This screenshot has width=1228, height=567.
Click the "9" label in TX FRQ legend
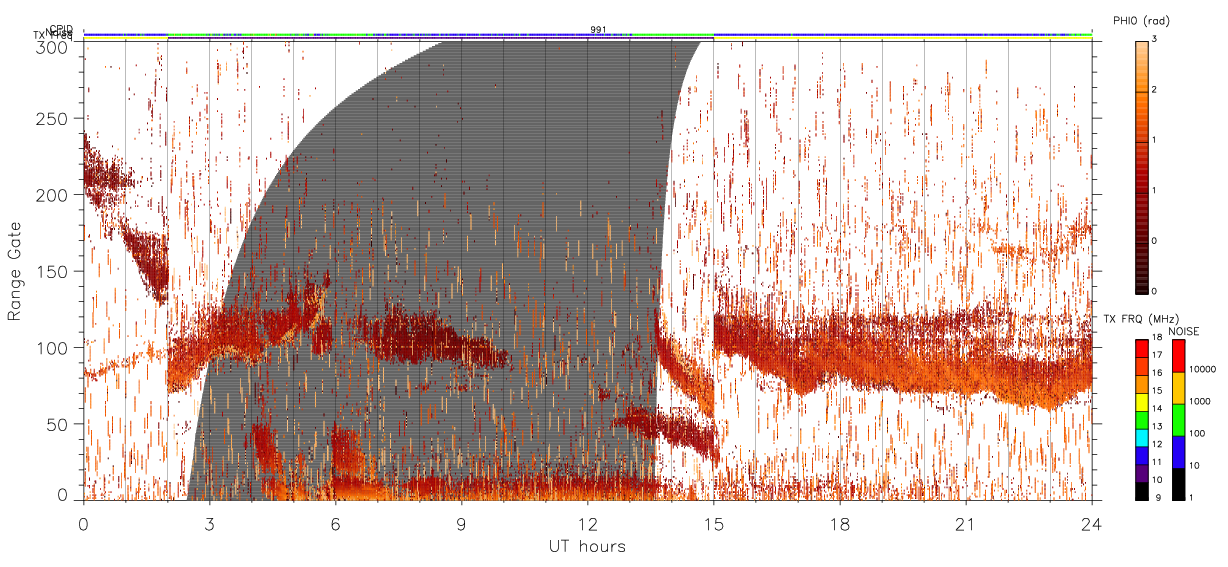pos(1156,497)
